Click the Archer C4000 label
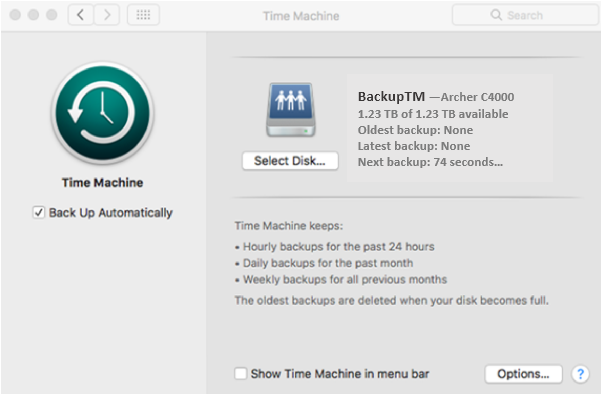 click(477, 97)
